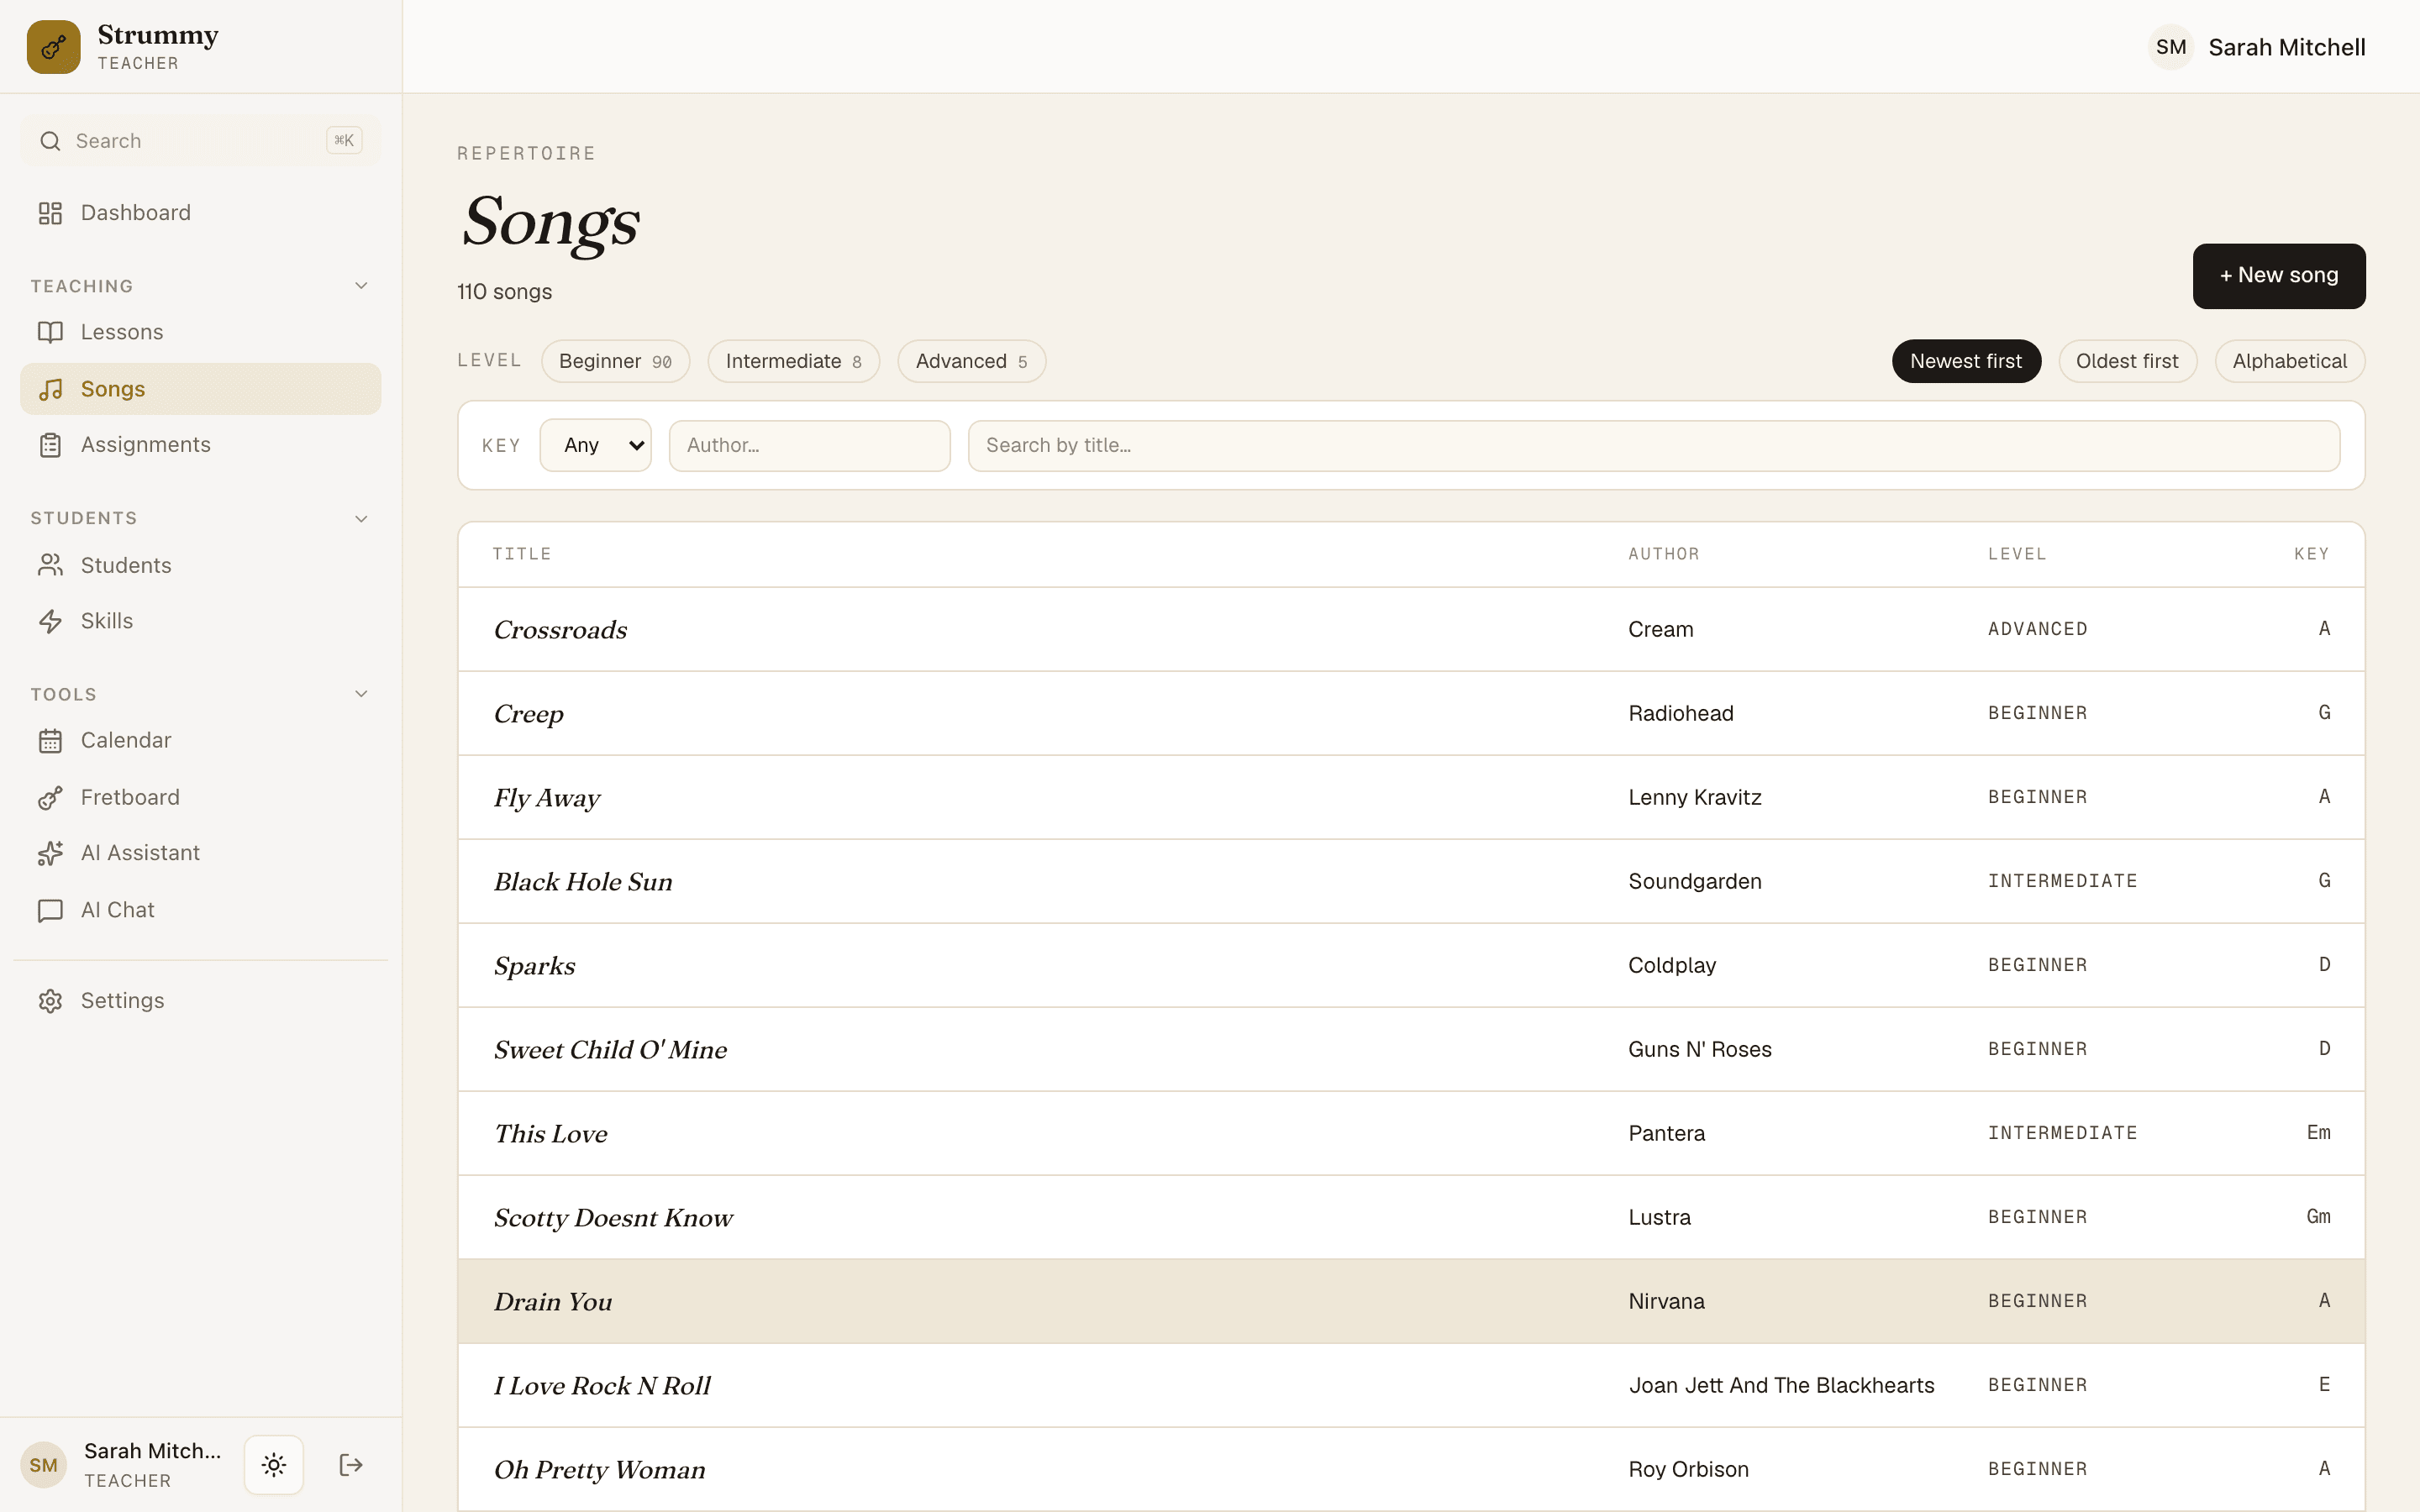Collapse the Teaching section chevron

[x=361, y=286]
